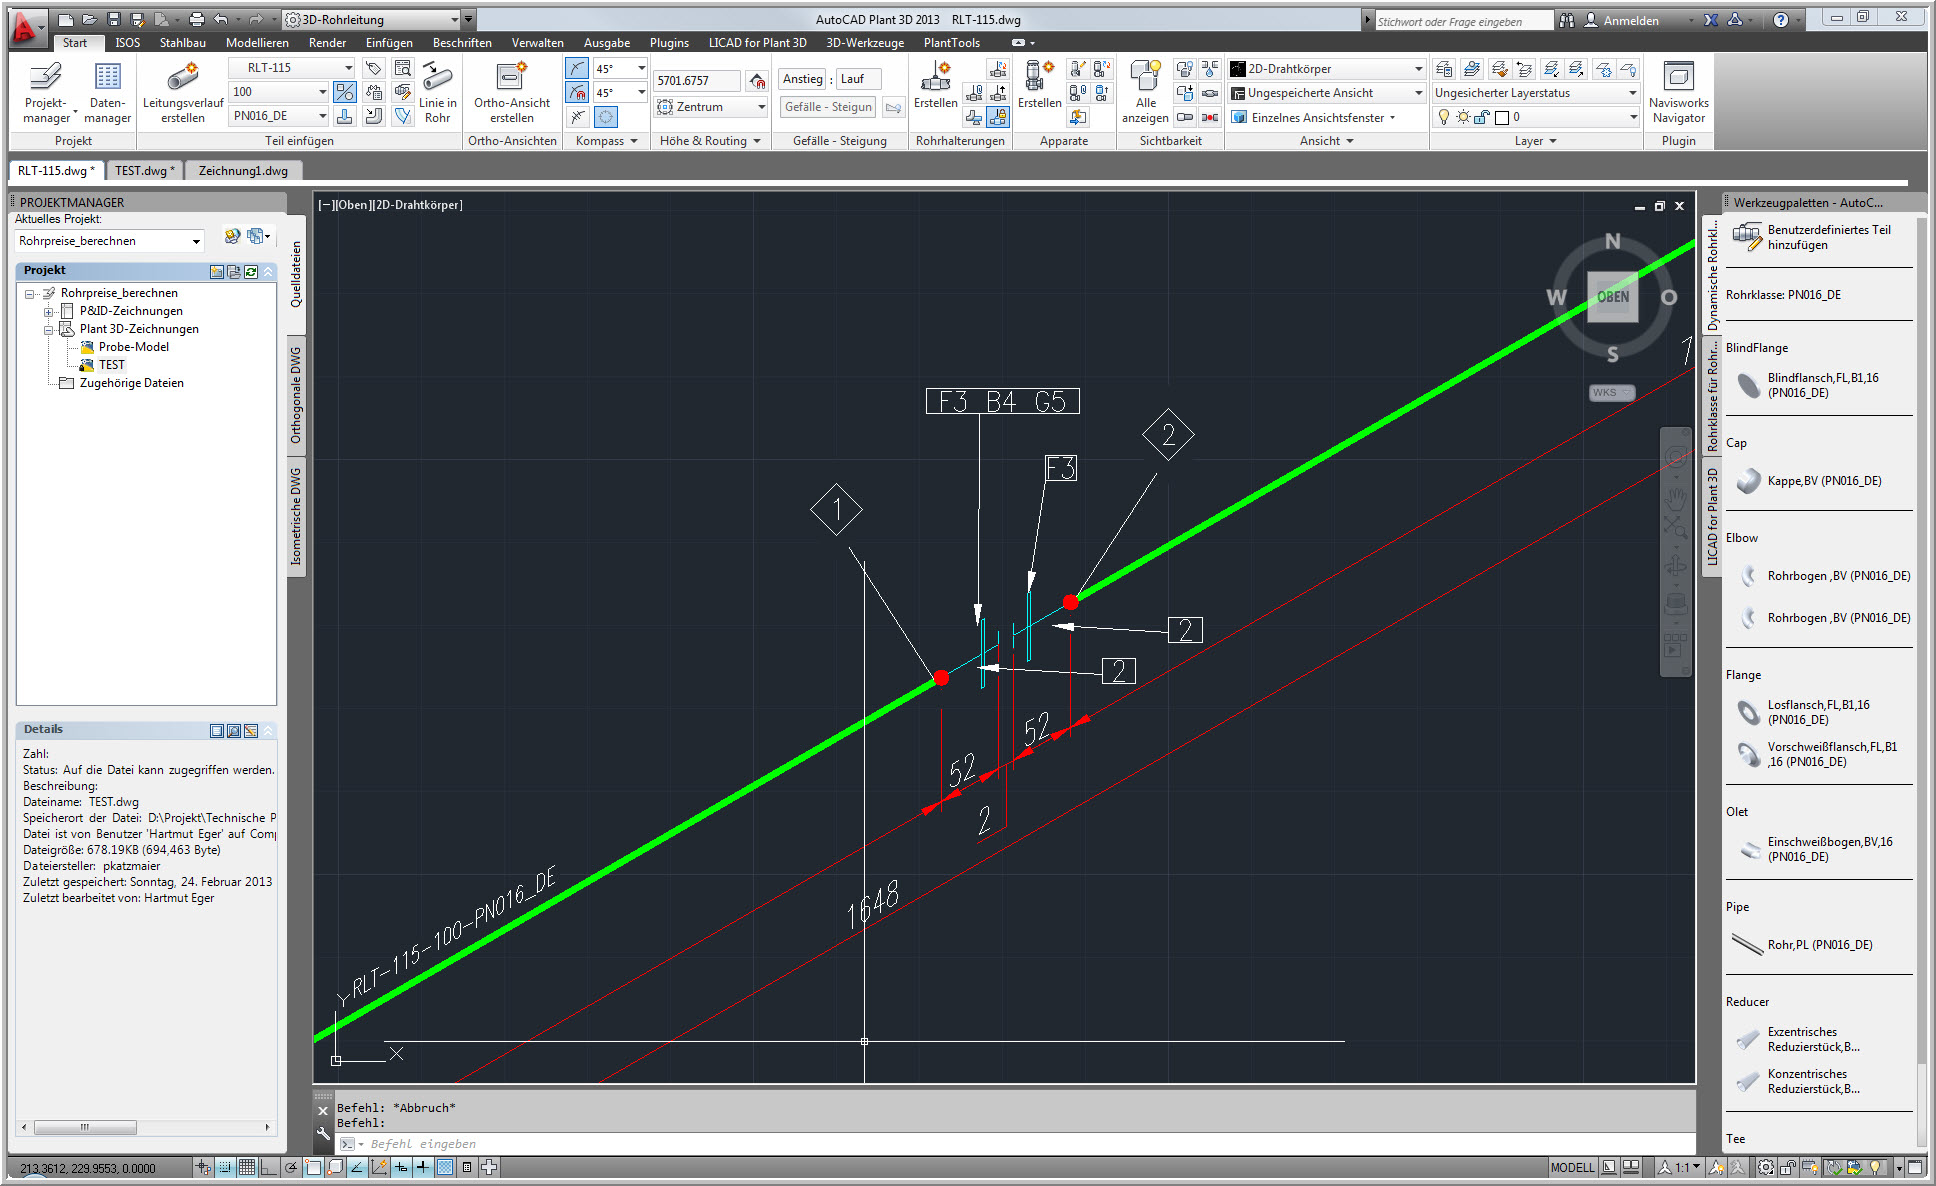
Task: Click the elevation field showing 5701.6757
Action: coord(696,80)
